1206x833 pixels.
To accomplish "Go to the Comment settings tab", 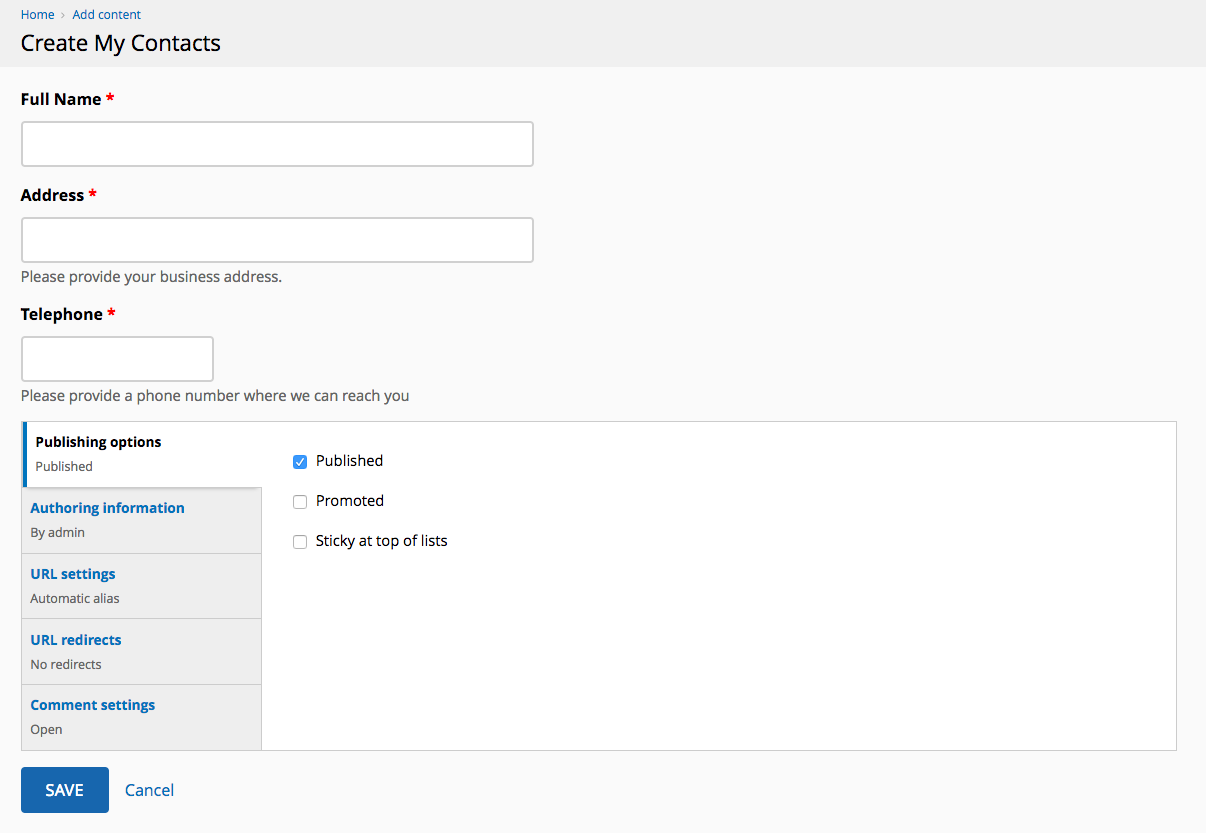I will tap(142, 717).
